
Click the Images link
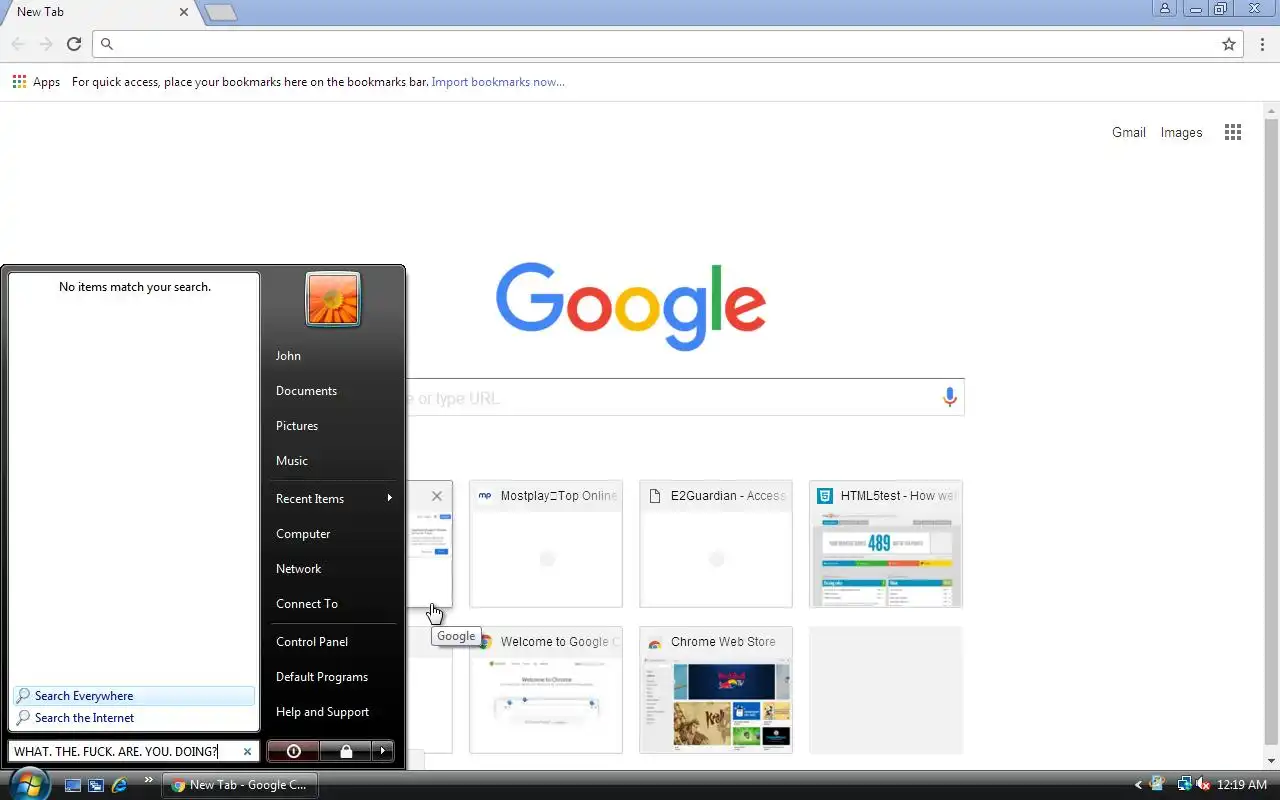[x=1181, y=132]
